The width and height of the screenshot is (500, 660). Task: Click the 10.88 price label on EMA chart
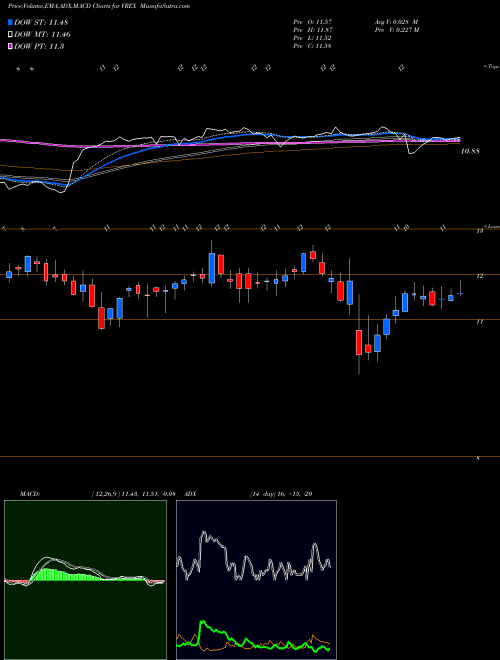(x=470, y=151)
